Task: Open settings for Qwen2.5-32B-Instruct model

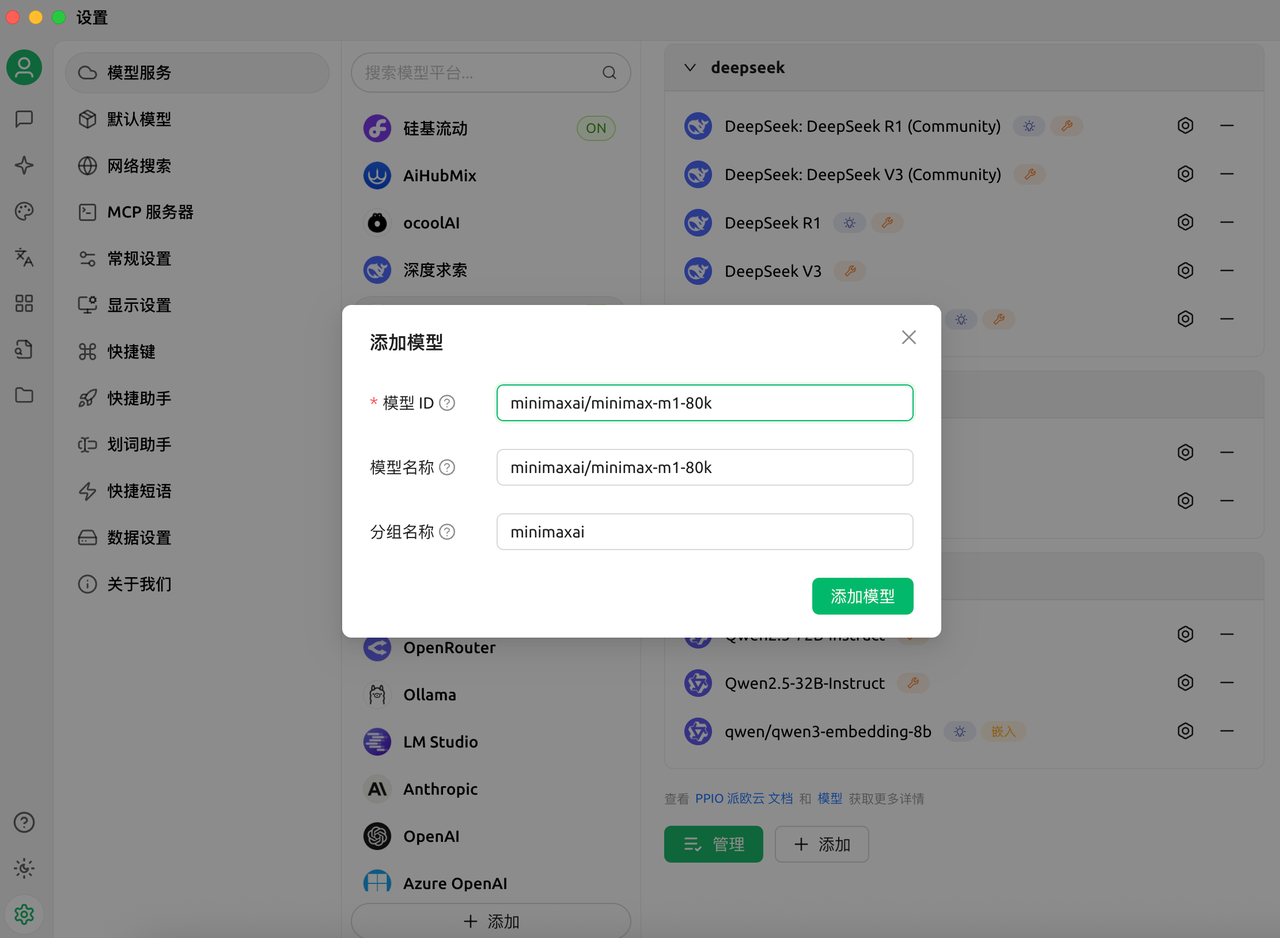Action: [1185, 683]
